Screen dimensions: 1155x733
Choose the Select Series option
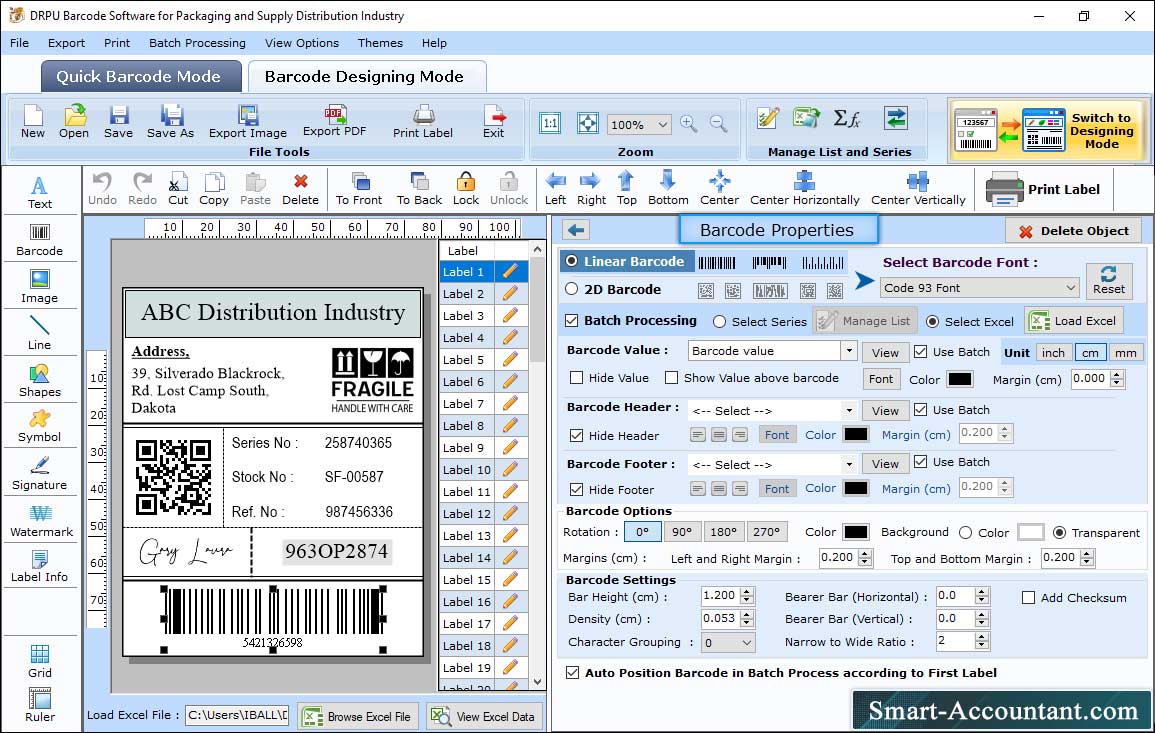720,322
